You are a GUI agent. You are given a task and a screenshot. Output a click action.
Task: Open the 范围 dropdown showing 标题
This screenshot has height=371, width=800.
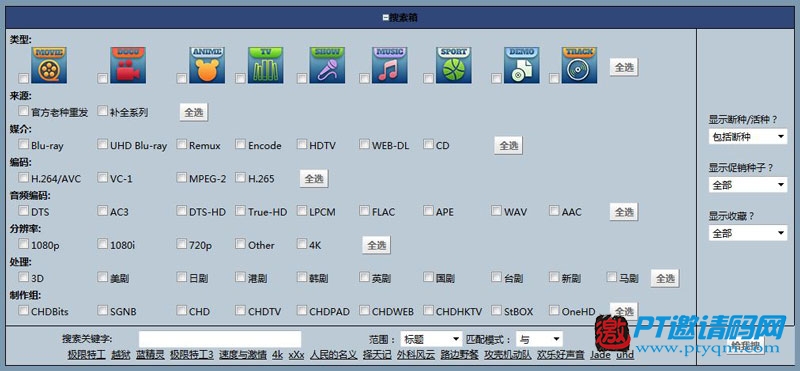click(431, 339)
